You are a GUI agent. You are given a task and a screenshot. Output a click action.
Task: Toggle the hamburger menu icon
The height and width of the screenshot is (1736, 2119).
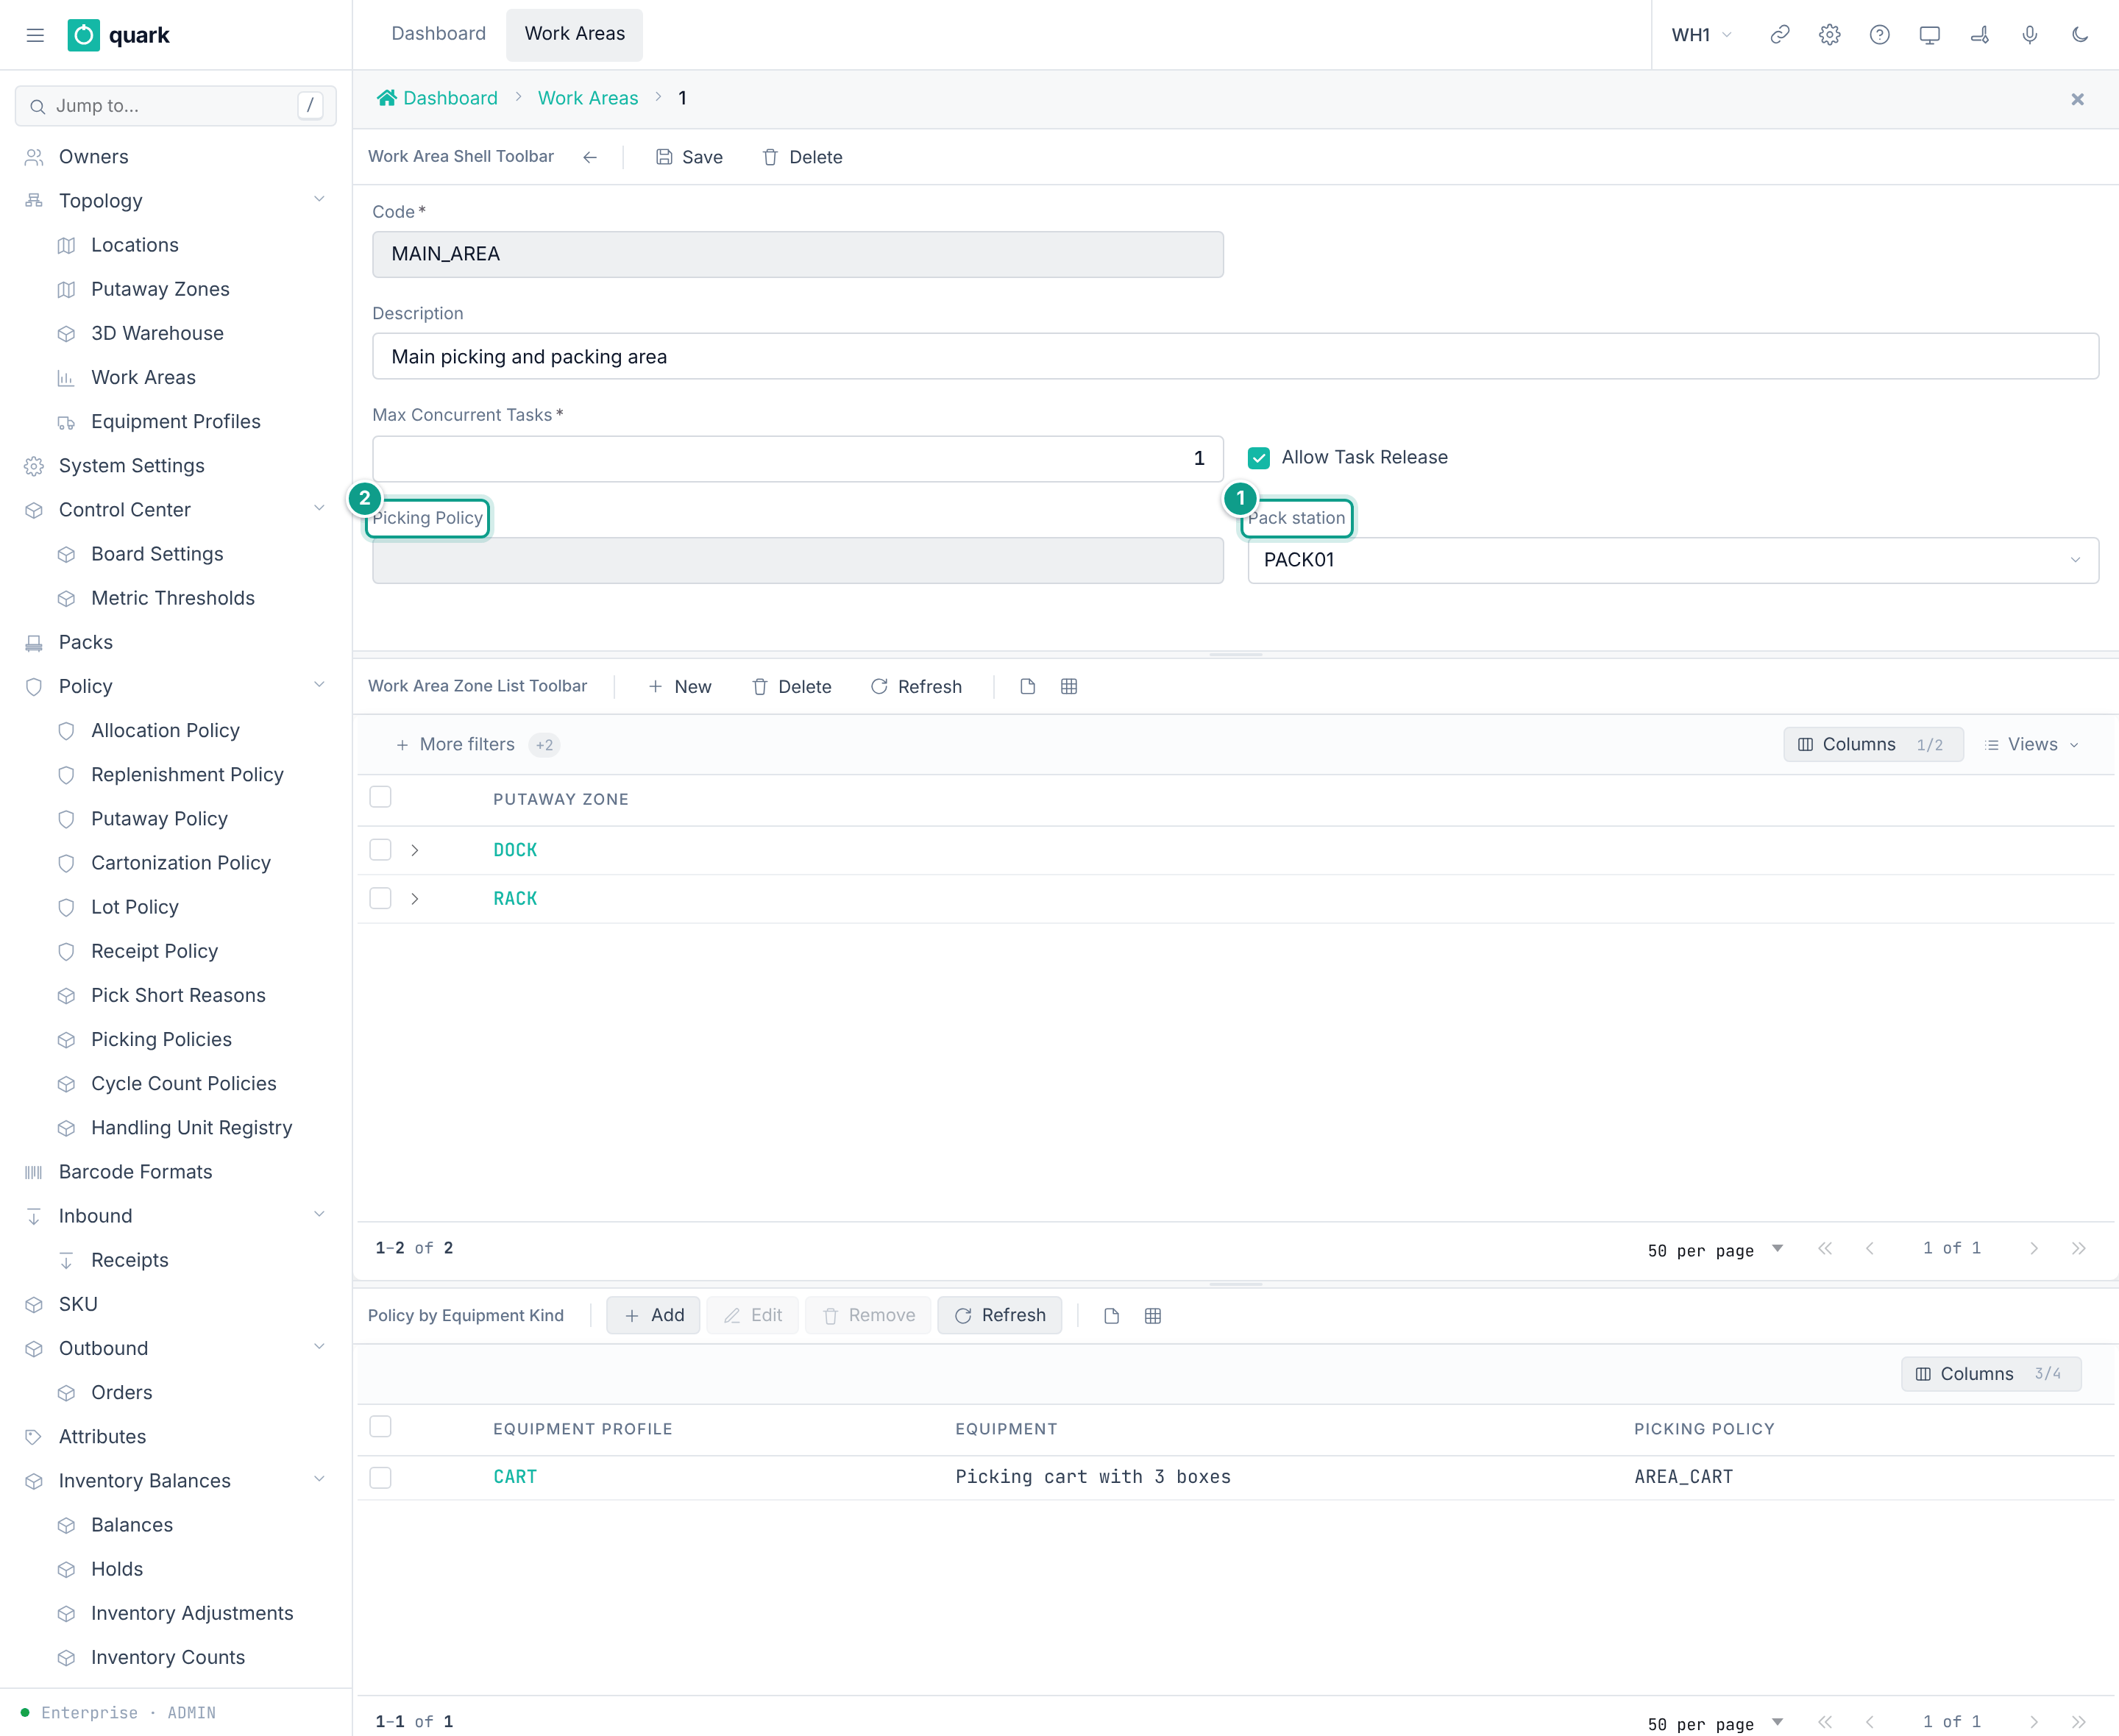(x=35, y=35)
